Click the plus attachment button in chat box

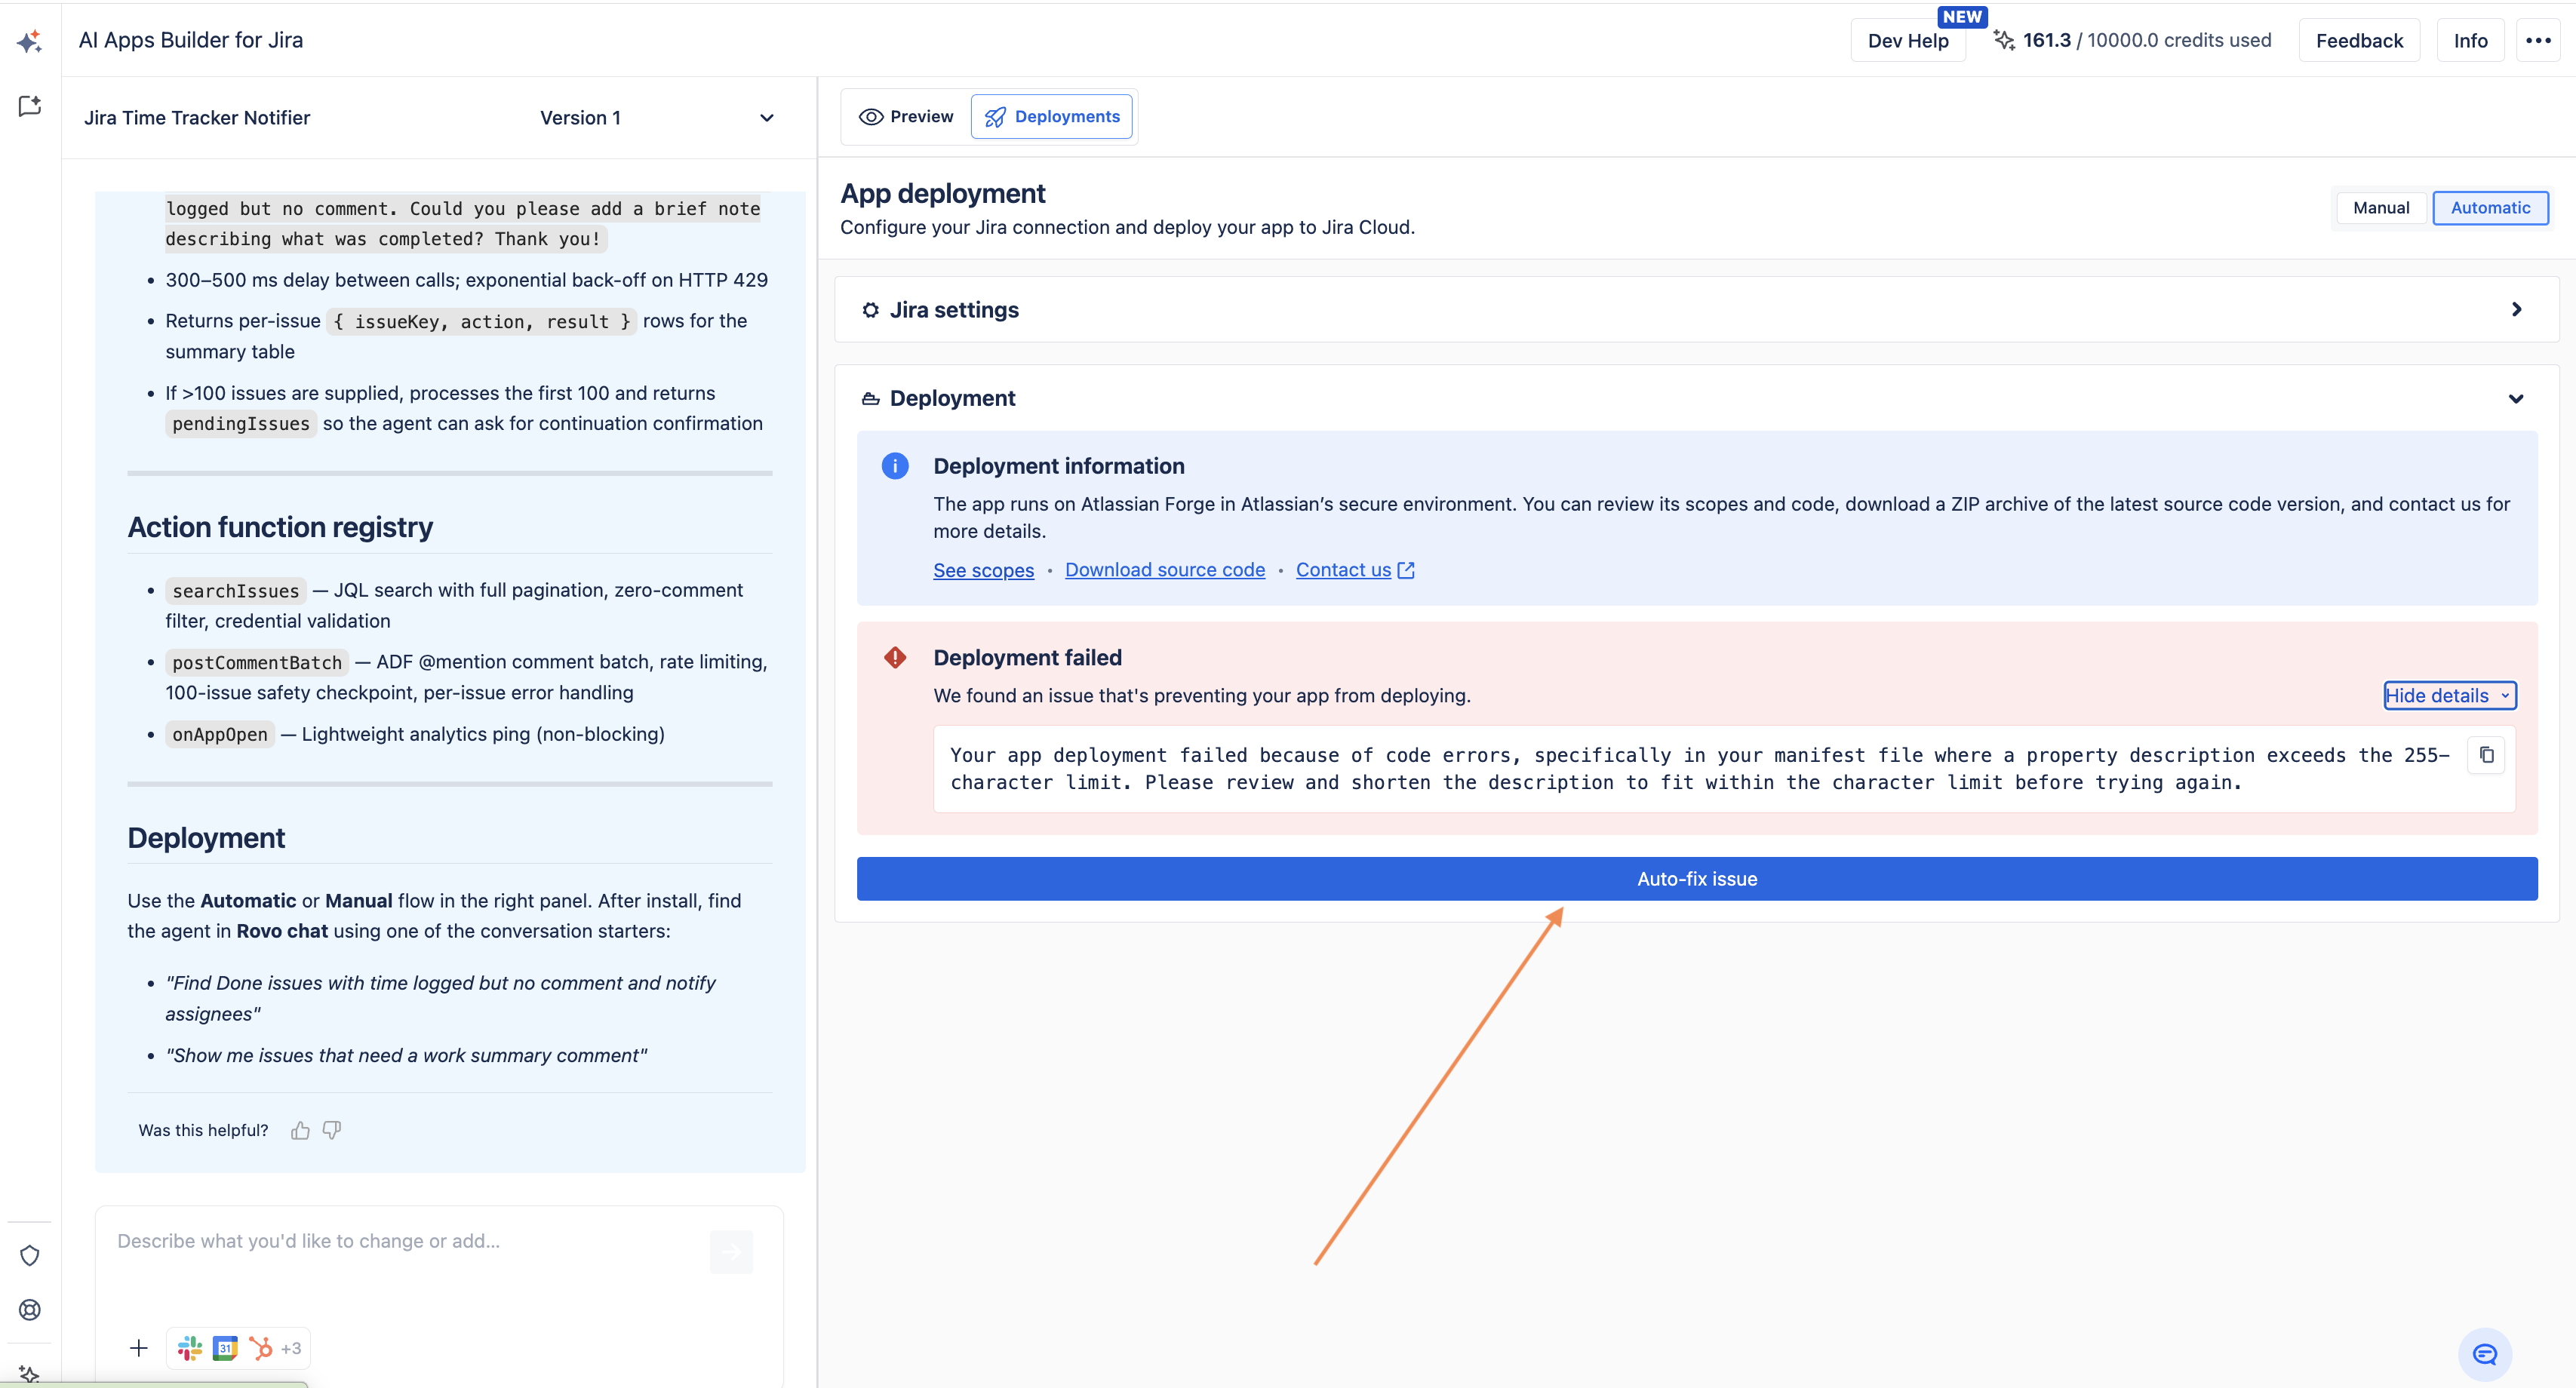coord(139,1348)
